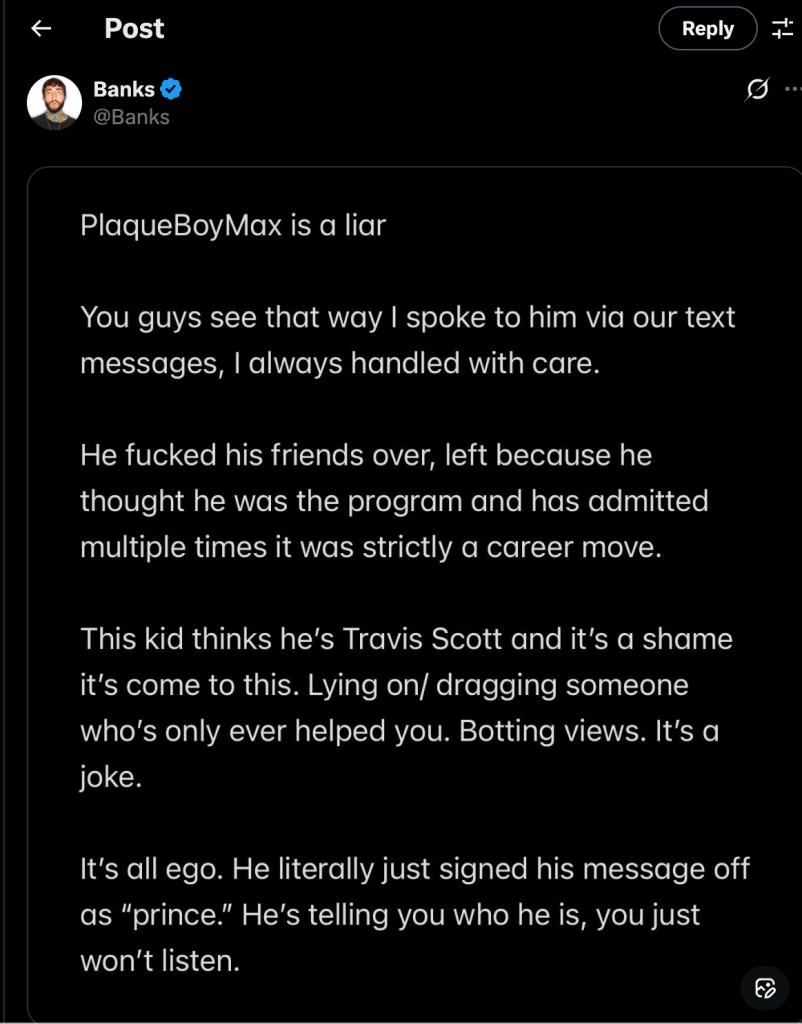Click the Post heading at top
802x1024 pixels.
(134, 29)
